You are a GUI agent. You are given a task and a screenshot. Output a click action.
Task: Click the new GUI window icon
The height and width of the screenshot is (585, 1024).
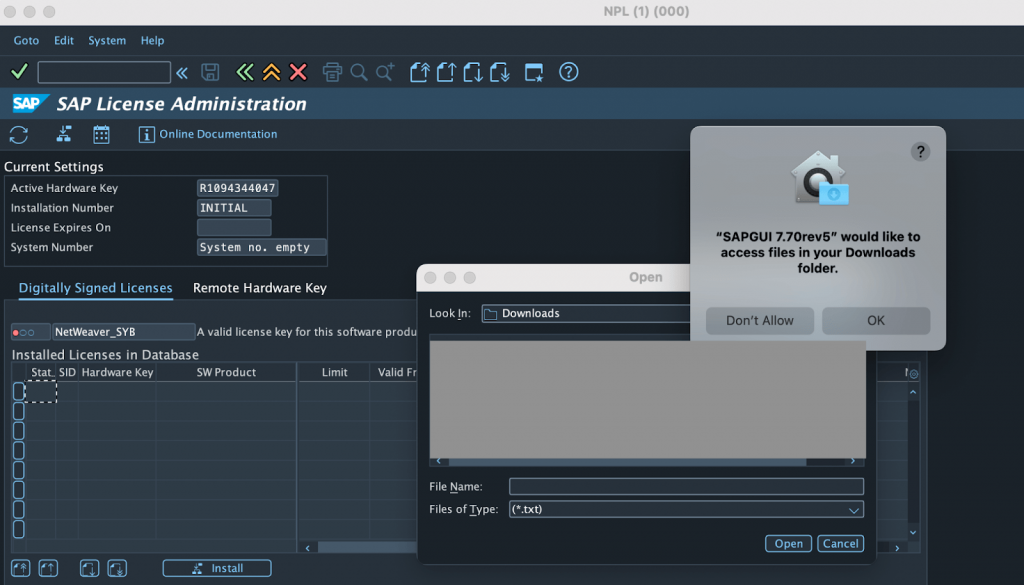pyautogui.click(x=534, y=72)
